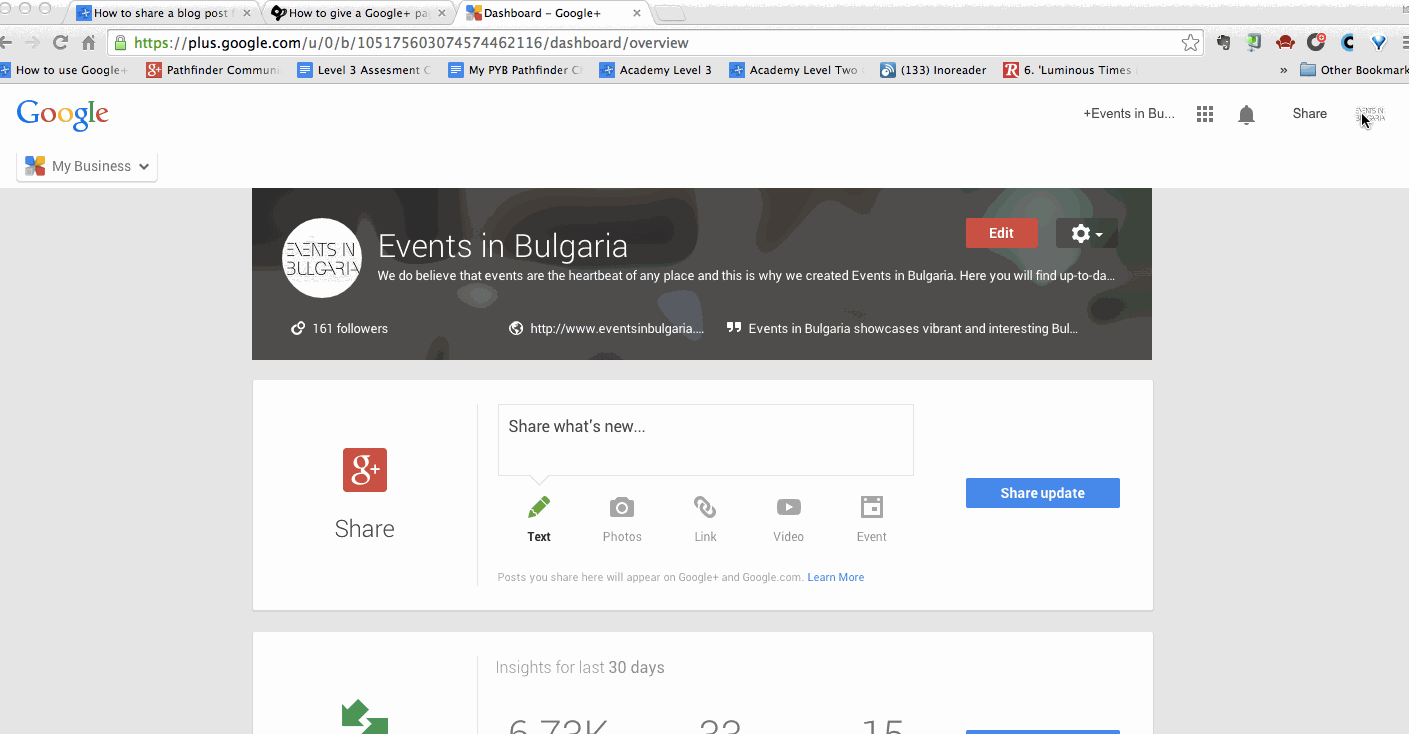Open the Learn More link
Image resolution: width=1409 pixels, height=734 pixels.
click(836, 577)
